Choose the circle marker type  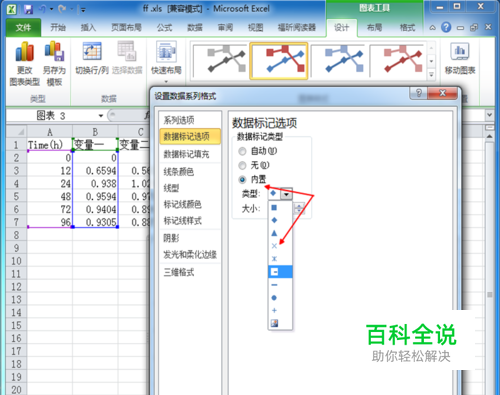point(274,297)
